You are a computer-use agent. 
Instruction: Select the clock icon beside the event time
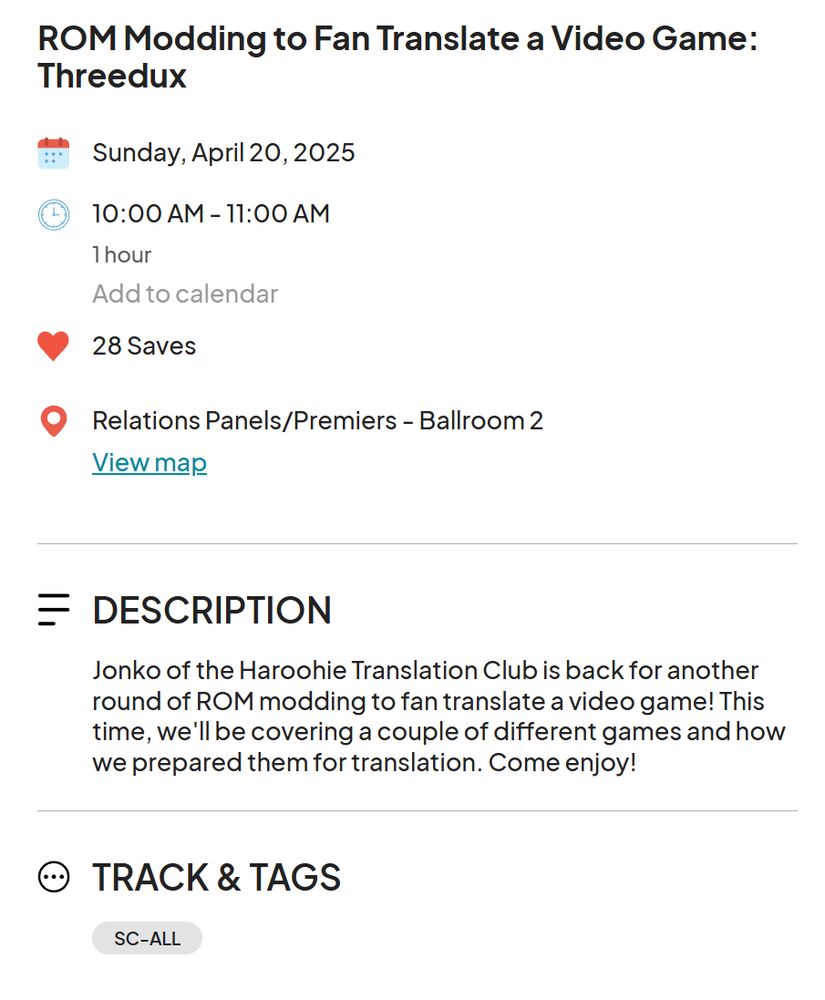(52, 213)
